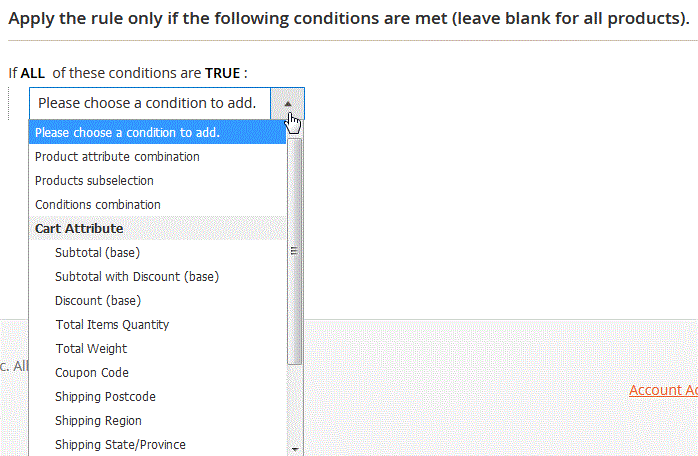Choose 'Shipping Postcode' condition

(105, 396)
